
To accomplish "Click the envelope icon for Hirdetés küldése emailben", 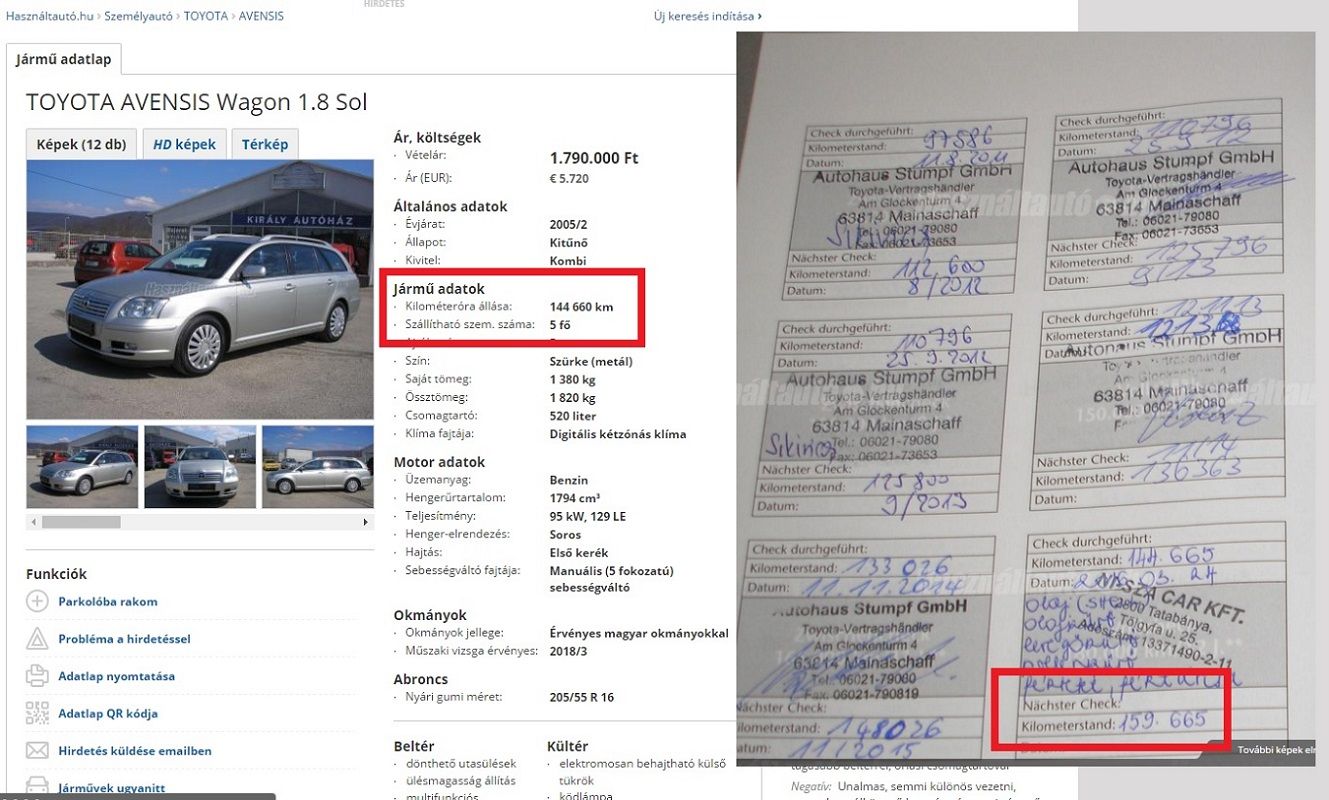I will click(x=37, y=750).
